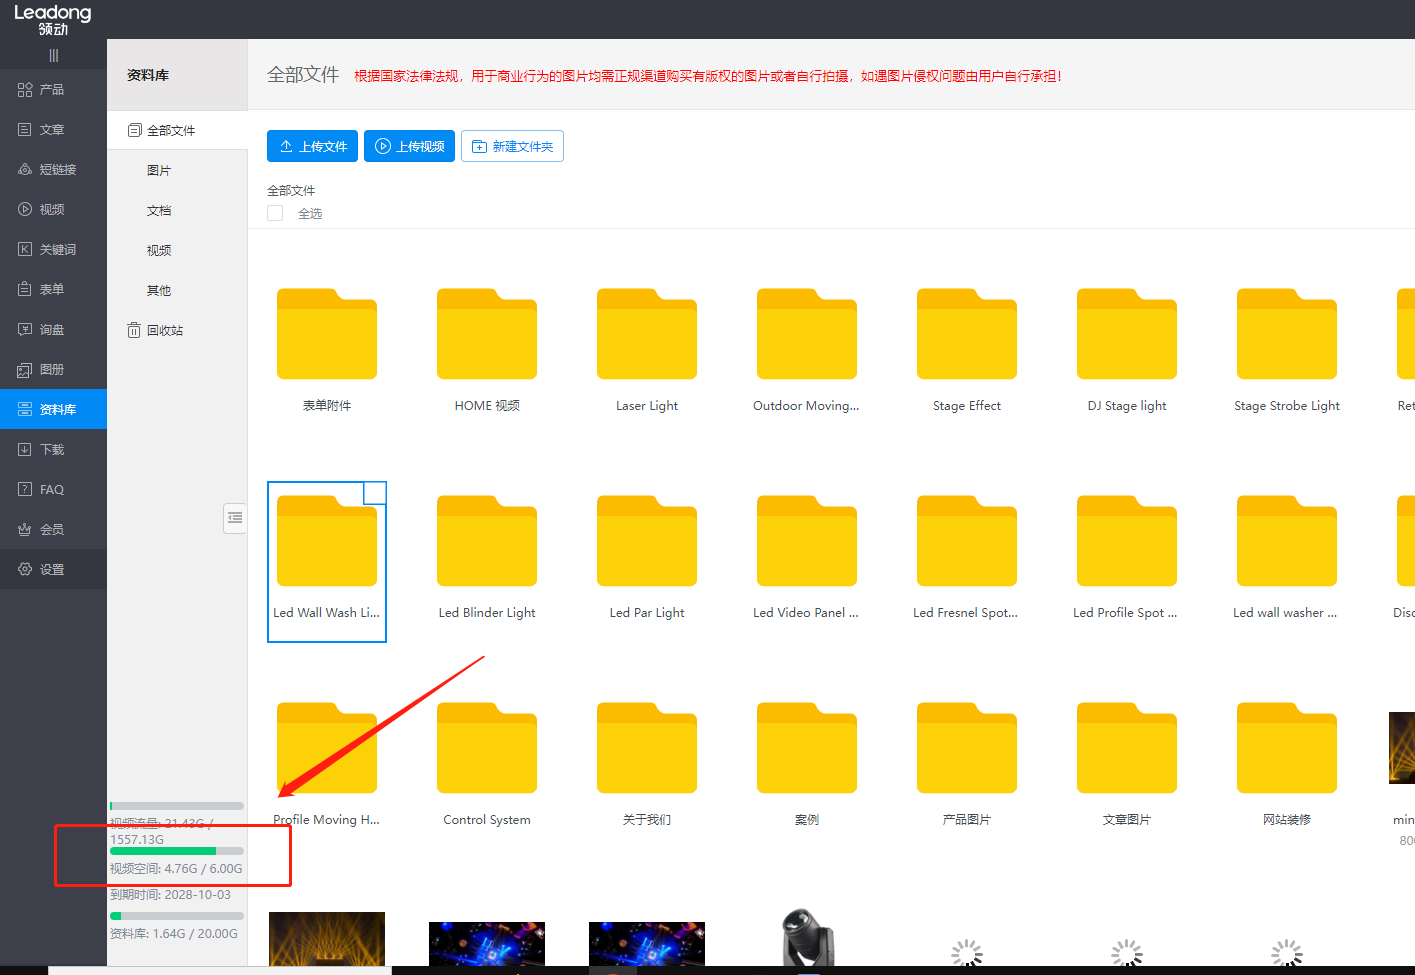This screenshot has width=1415, height=975.
Task: Click the FAQ sidebar icon
Action: pyautogui.click(x=25, y=490)
